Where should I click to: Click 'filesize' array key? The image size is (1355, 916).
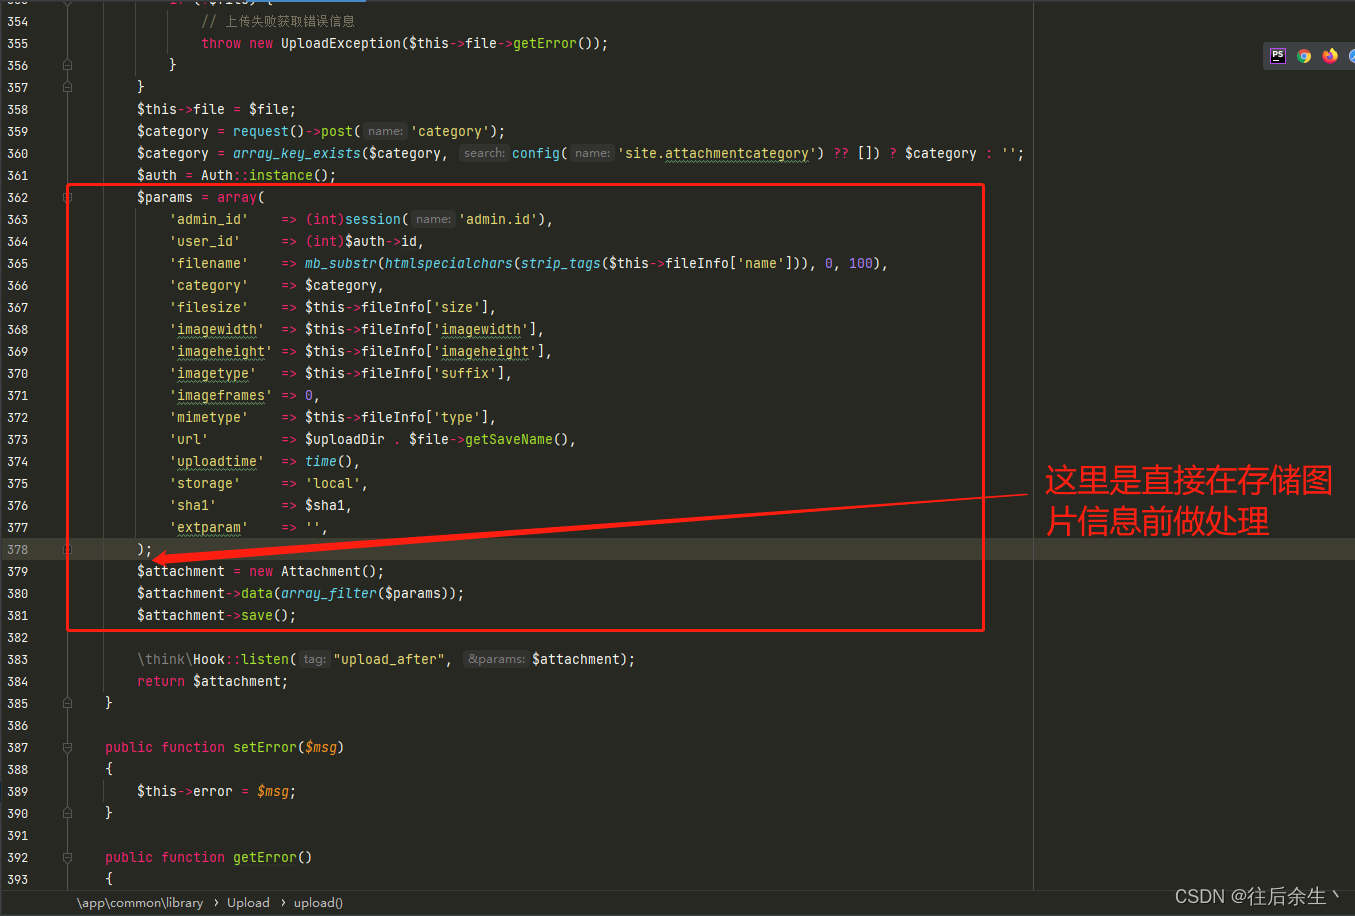pos(209,307)
